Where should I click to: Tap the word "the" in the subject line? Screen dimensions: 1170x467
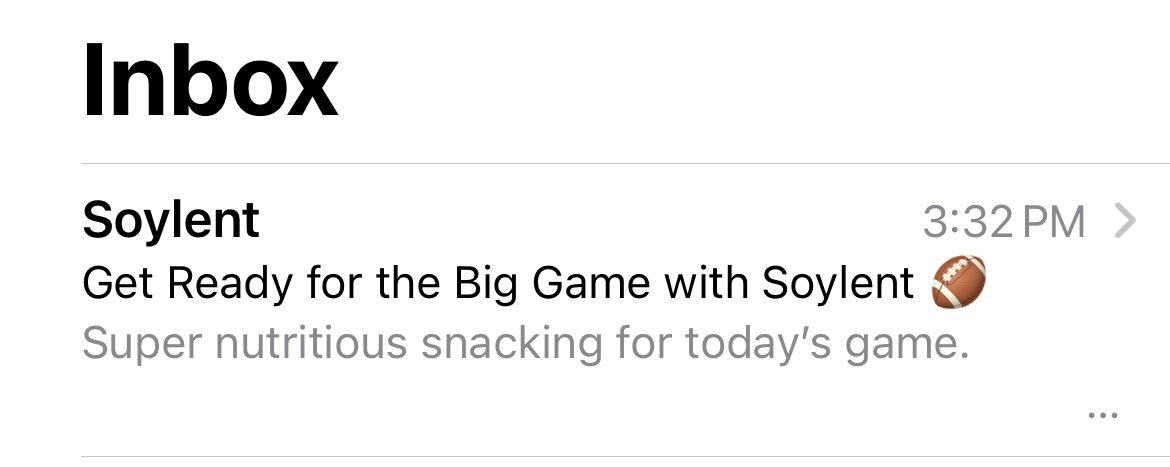tap(409, 284)
